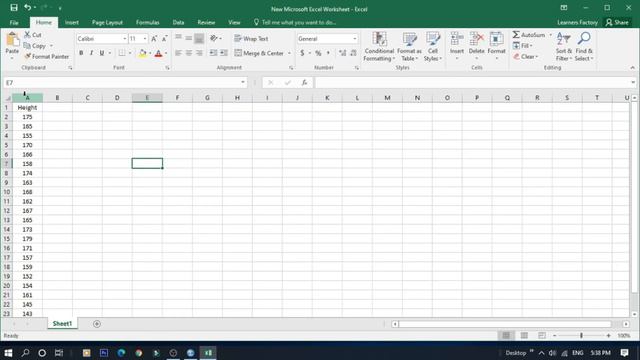
Task: Open the Fill Color yellow swatch
Action: [x=142, y=53]
